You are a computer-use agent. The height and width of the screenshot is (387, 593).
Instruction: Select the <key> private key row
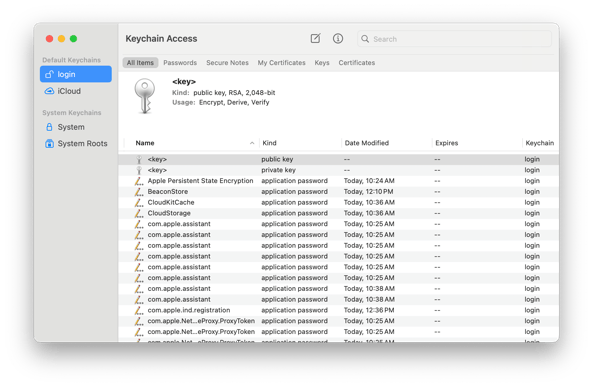338,170
